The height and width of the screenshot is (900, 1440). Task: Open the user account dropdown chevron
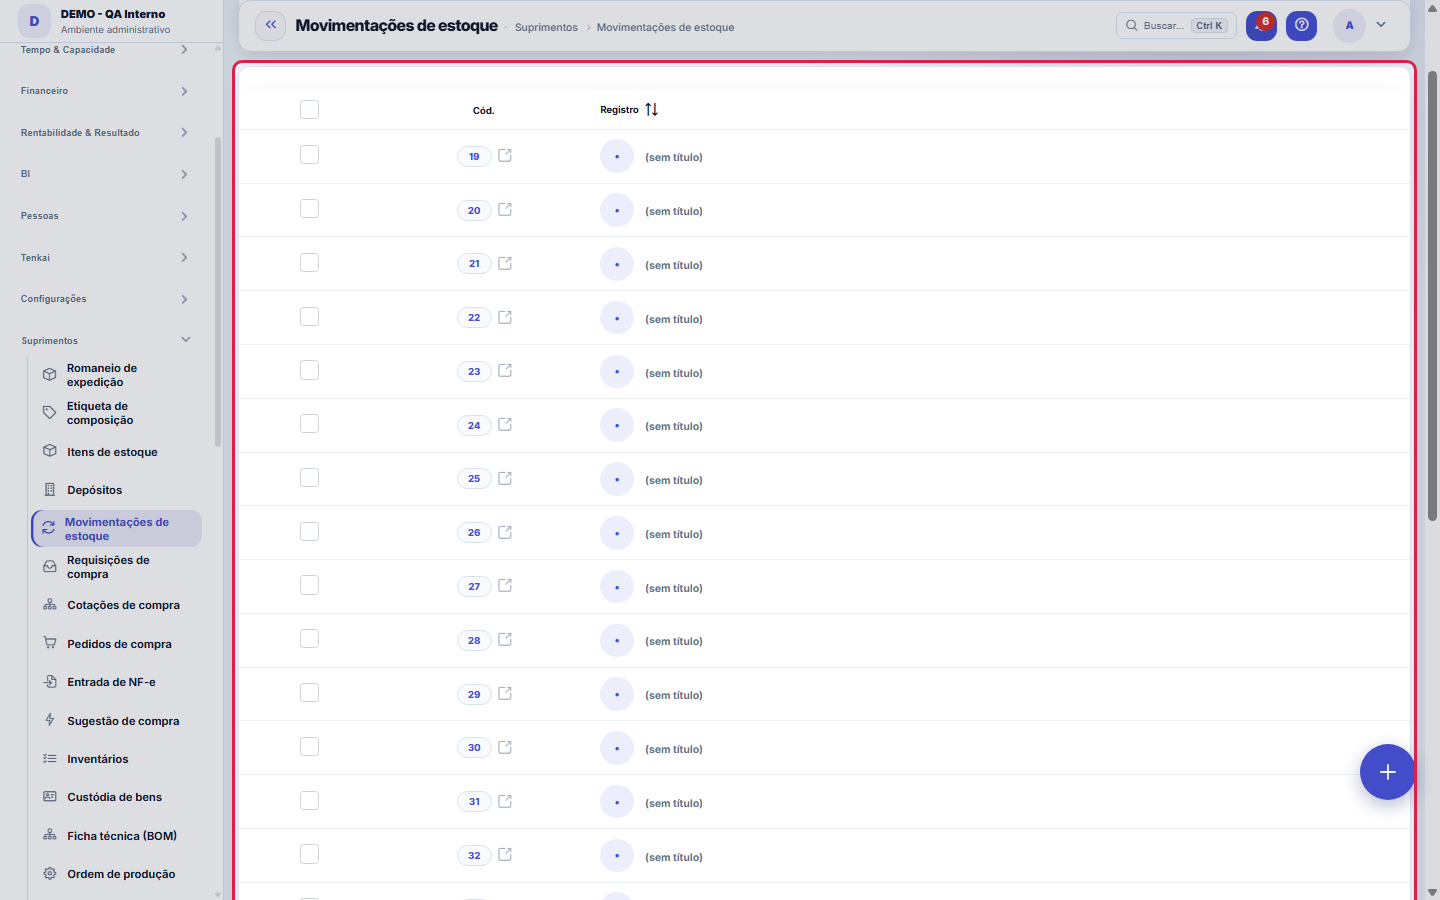(x=1381, y=25)
